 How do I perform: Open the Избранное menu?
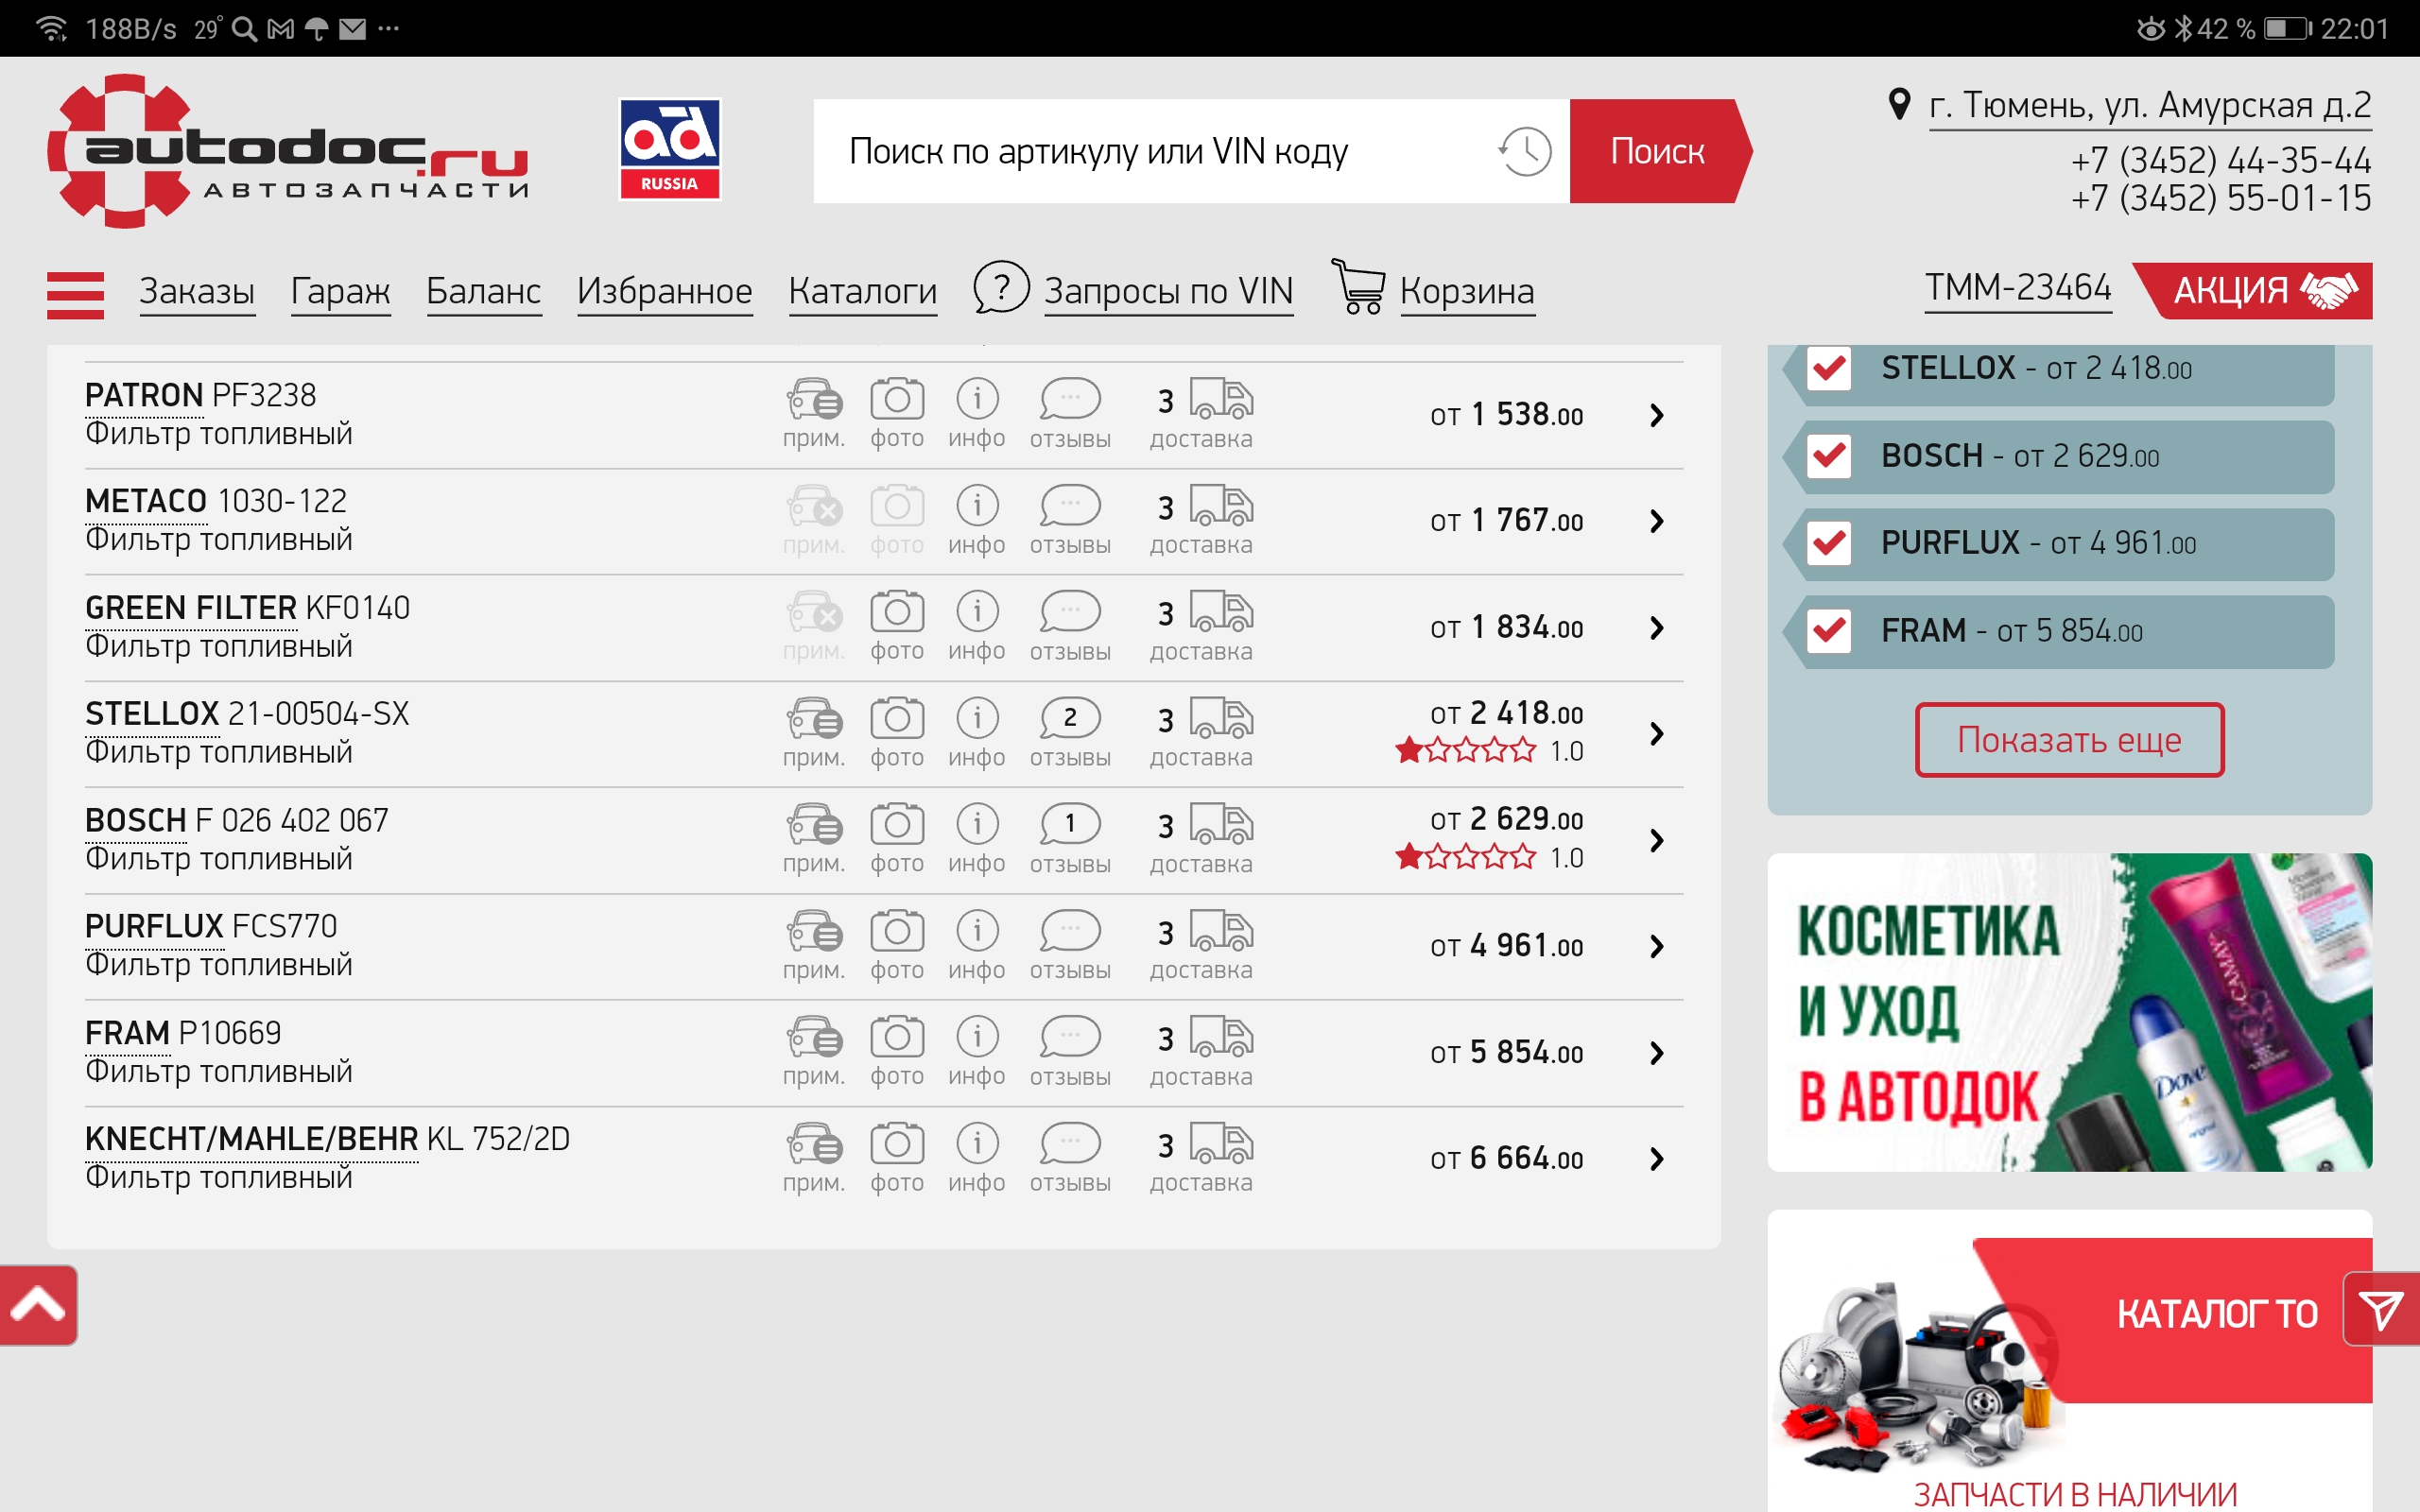665,291
